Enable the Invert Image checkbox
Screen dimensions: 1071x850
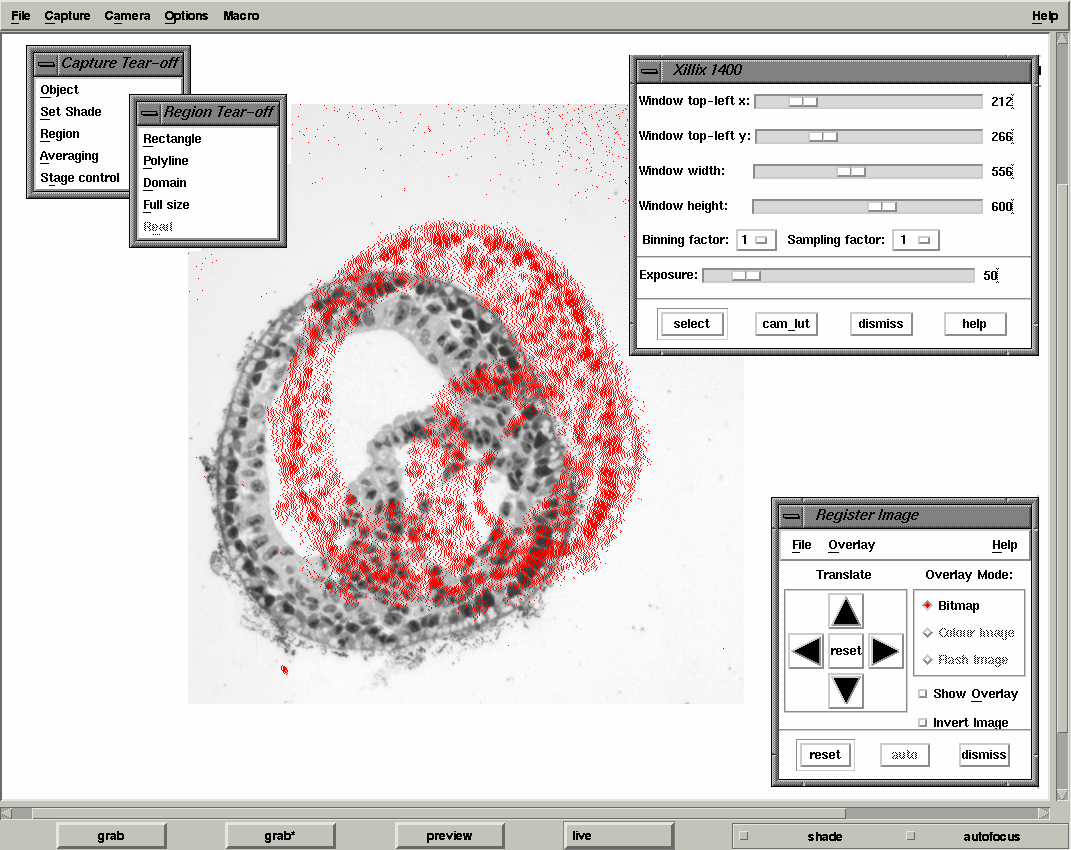coord(923,722)
